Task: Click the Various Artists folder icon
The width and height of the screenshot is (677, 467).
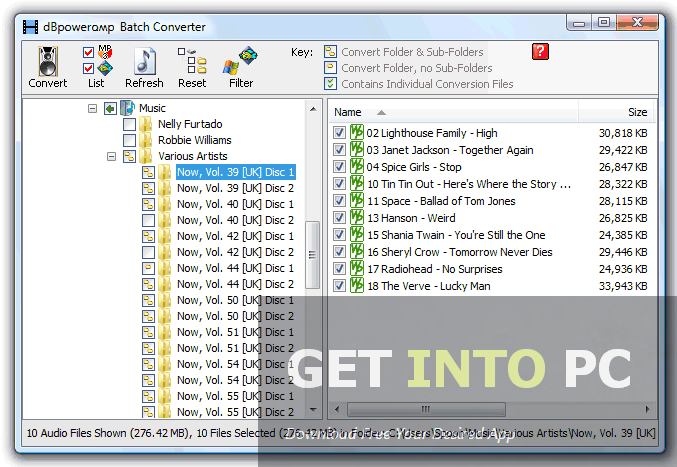Action: tap(146, 156)
